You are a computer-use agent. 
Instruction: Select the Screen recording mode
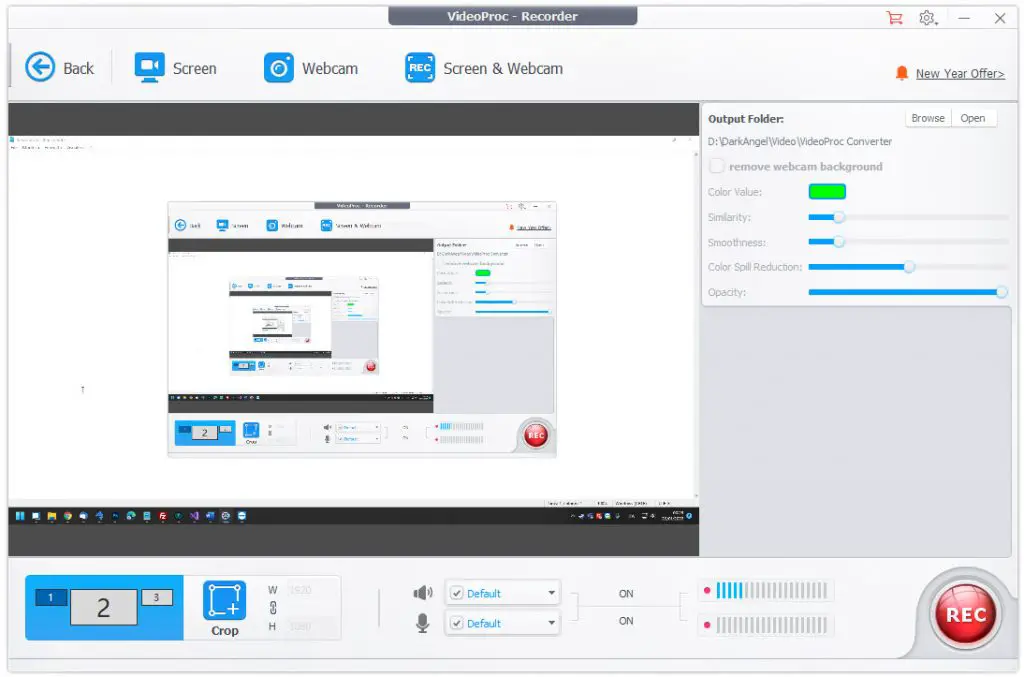[175, 68]
